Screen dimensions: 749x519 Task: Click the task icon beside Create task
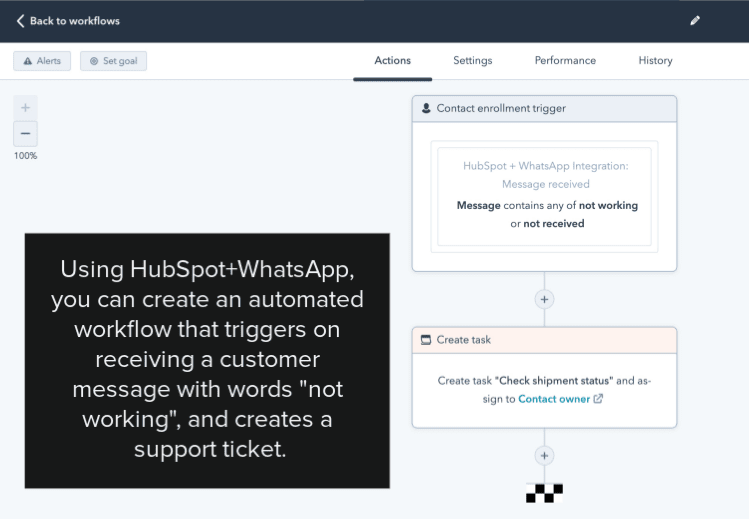click(426, 340)
